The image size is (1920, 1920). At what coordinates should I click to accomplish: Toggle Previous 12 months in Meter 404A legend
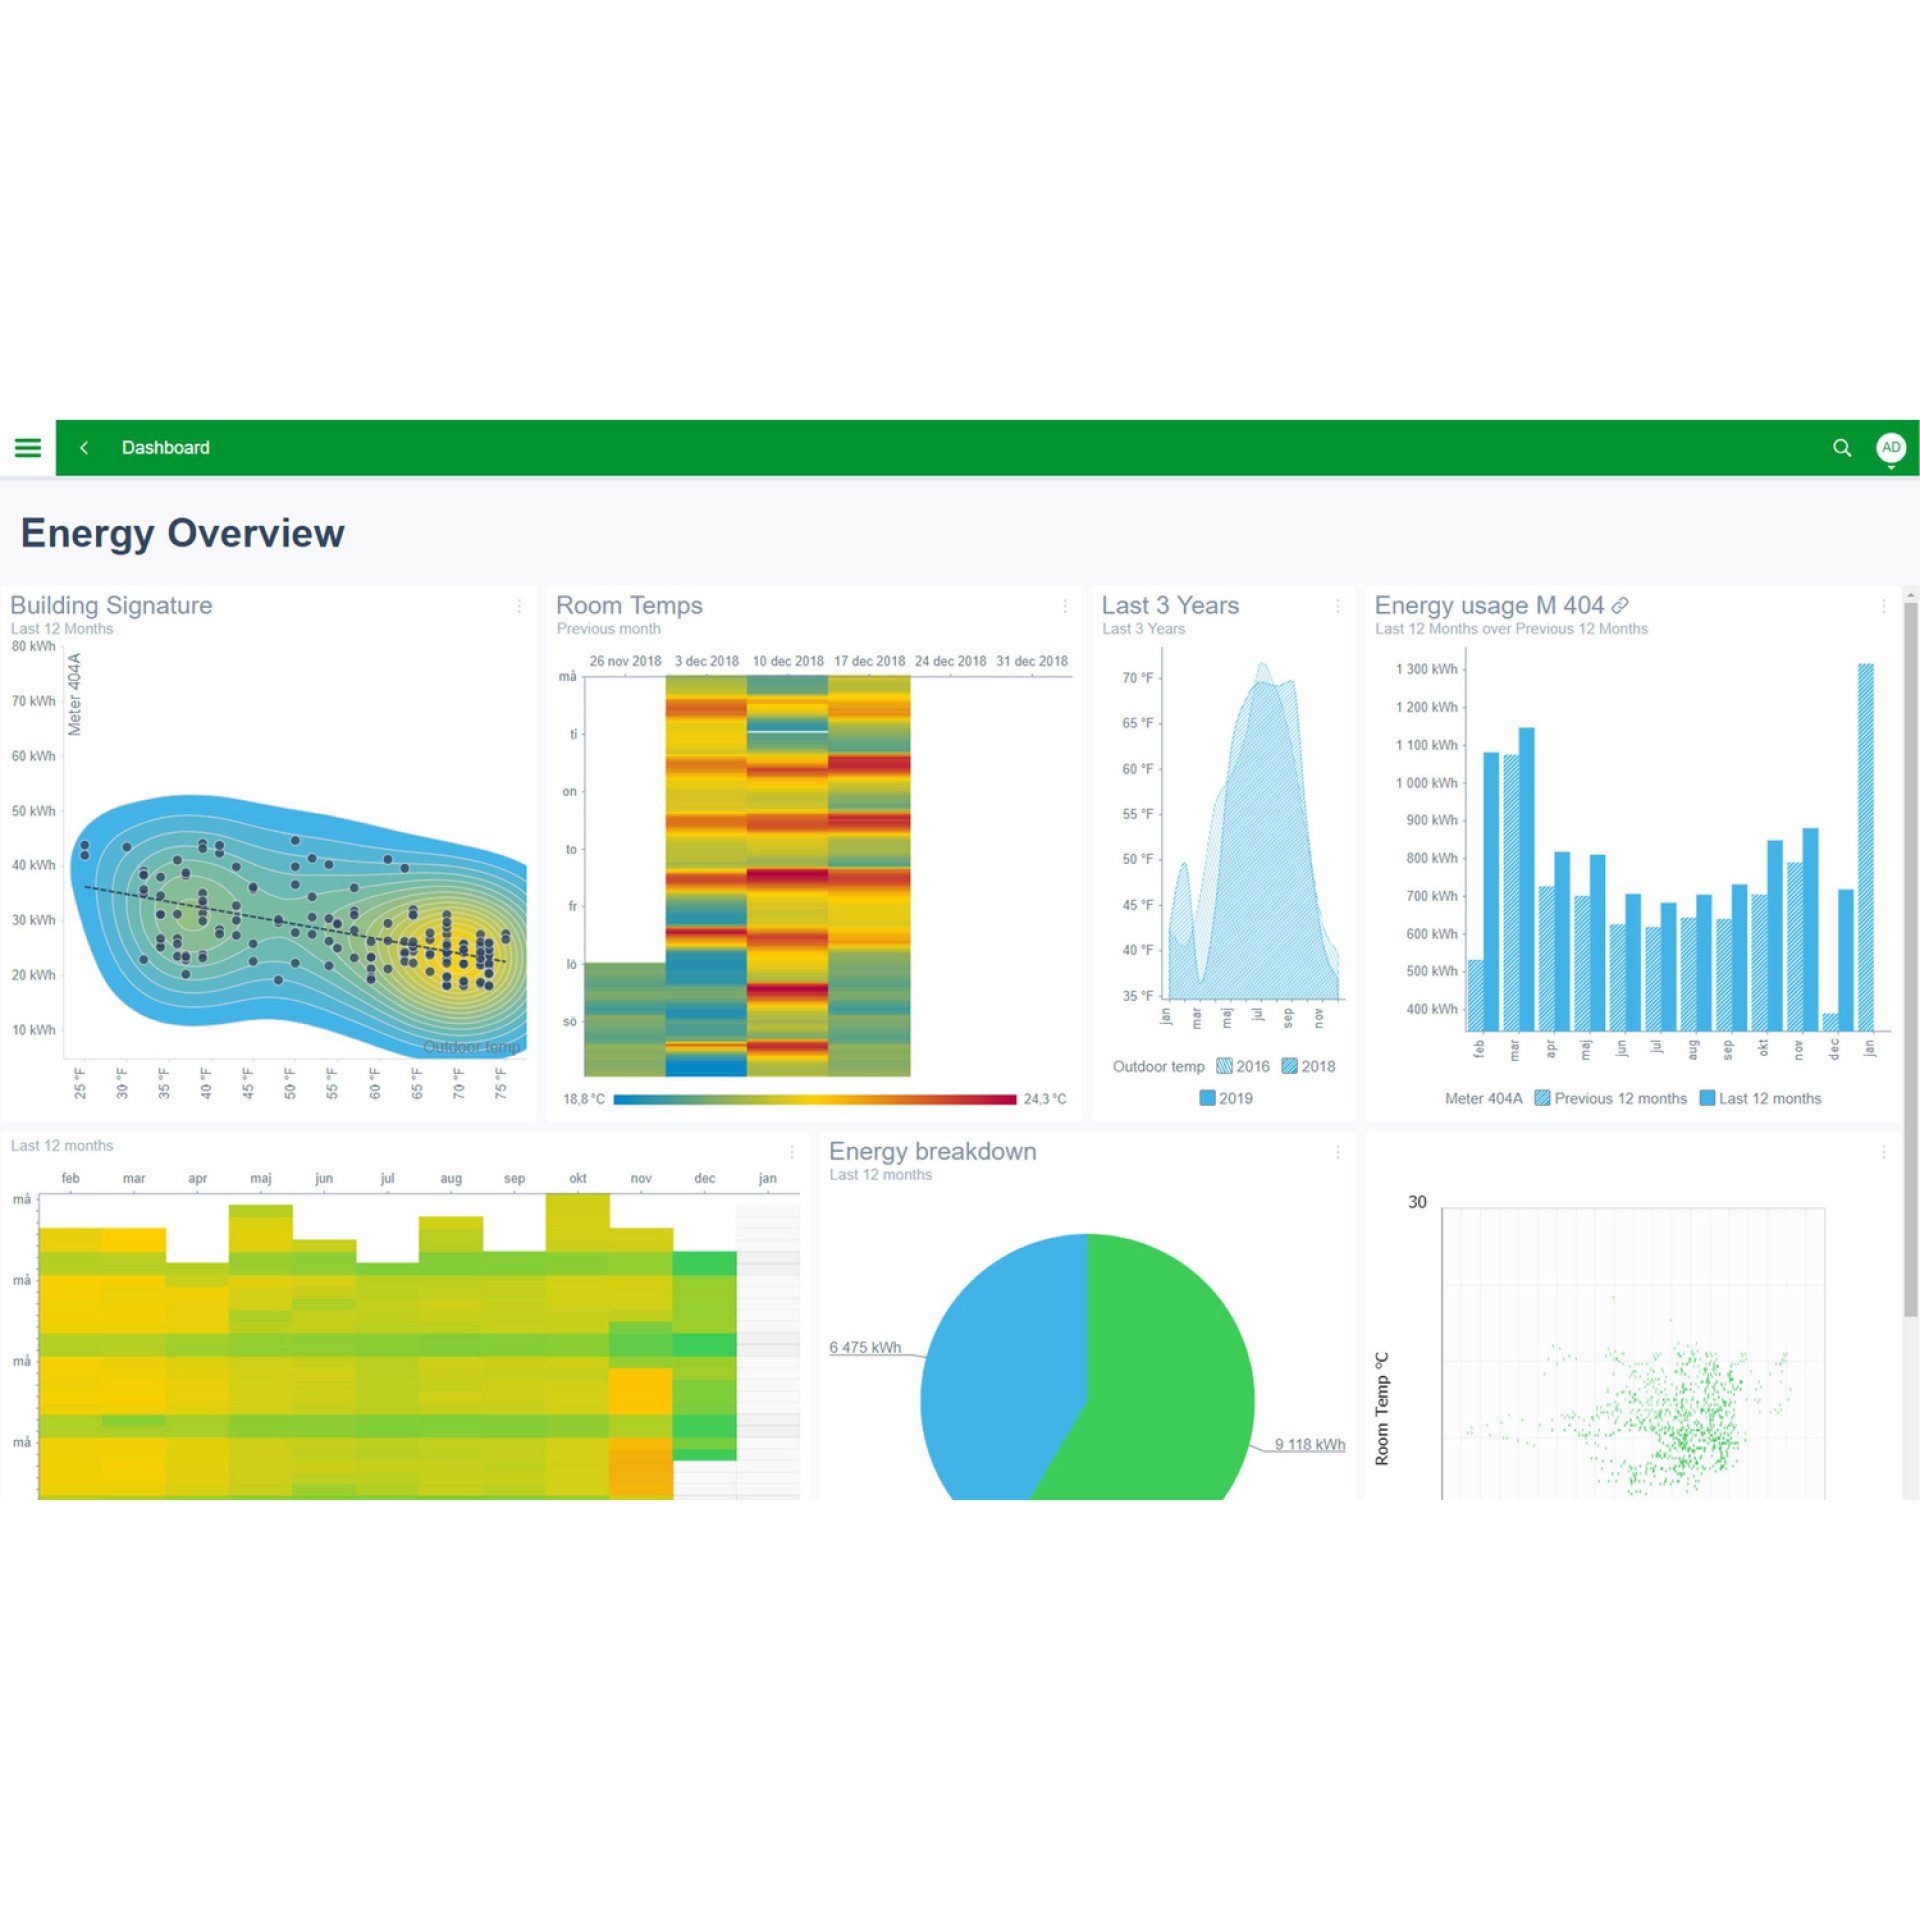(x=1612, y=1098)
